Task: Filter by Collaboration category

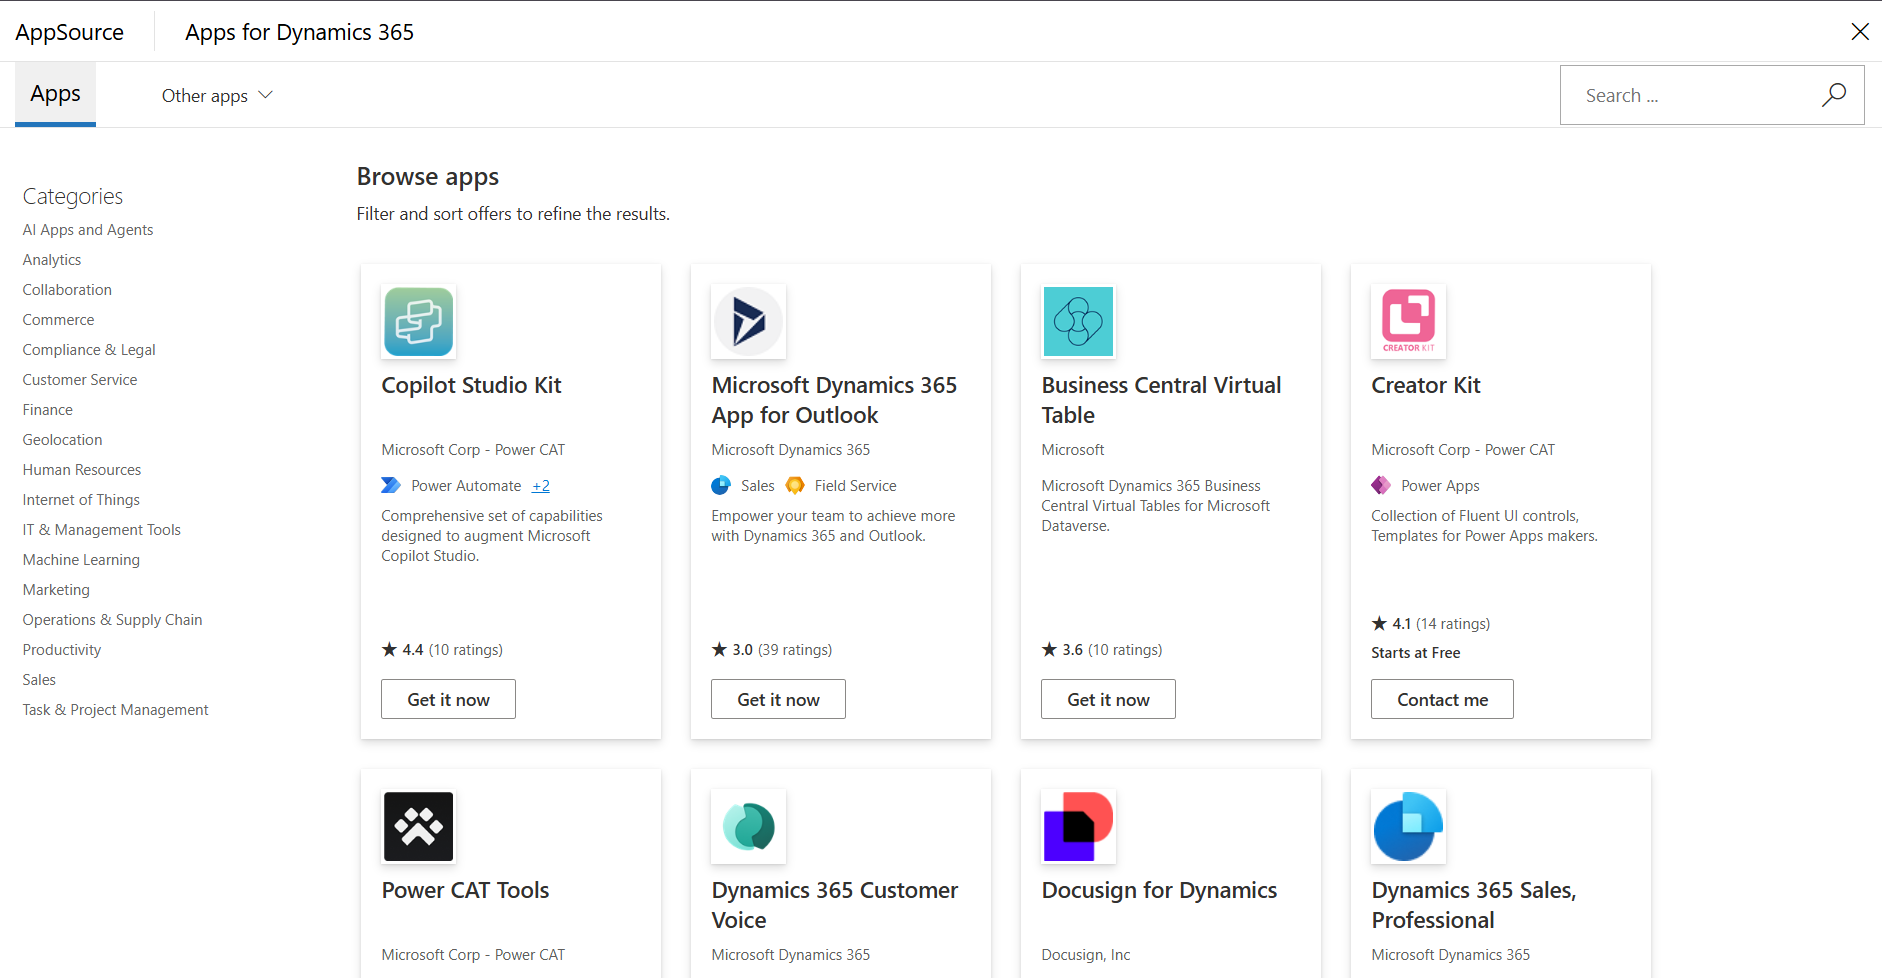Action: (67, 290)
